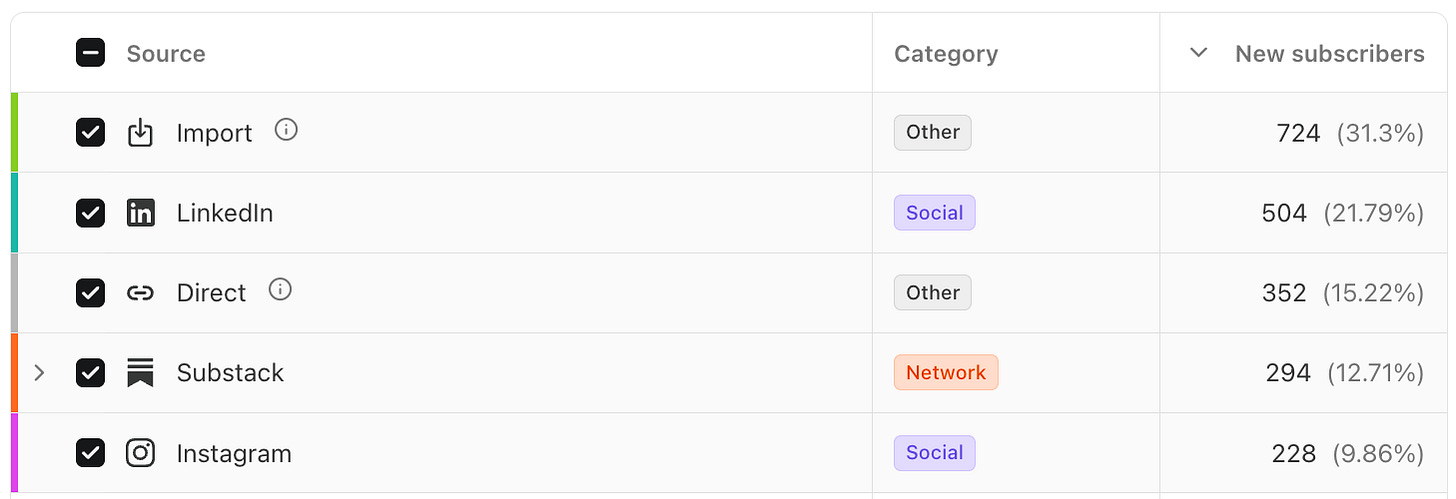Click the Instagram logo icon

[141, 453]
